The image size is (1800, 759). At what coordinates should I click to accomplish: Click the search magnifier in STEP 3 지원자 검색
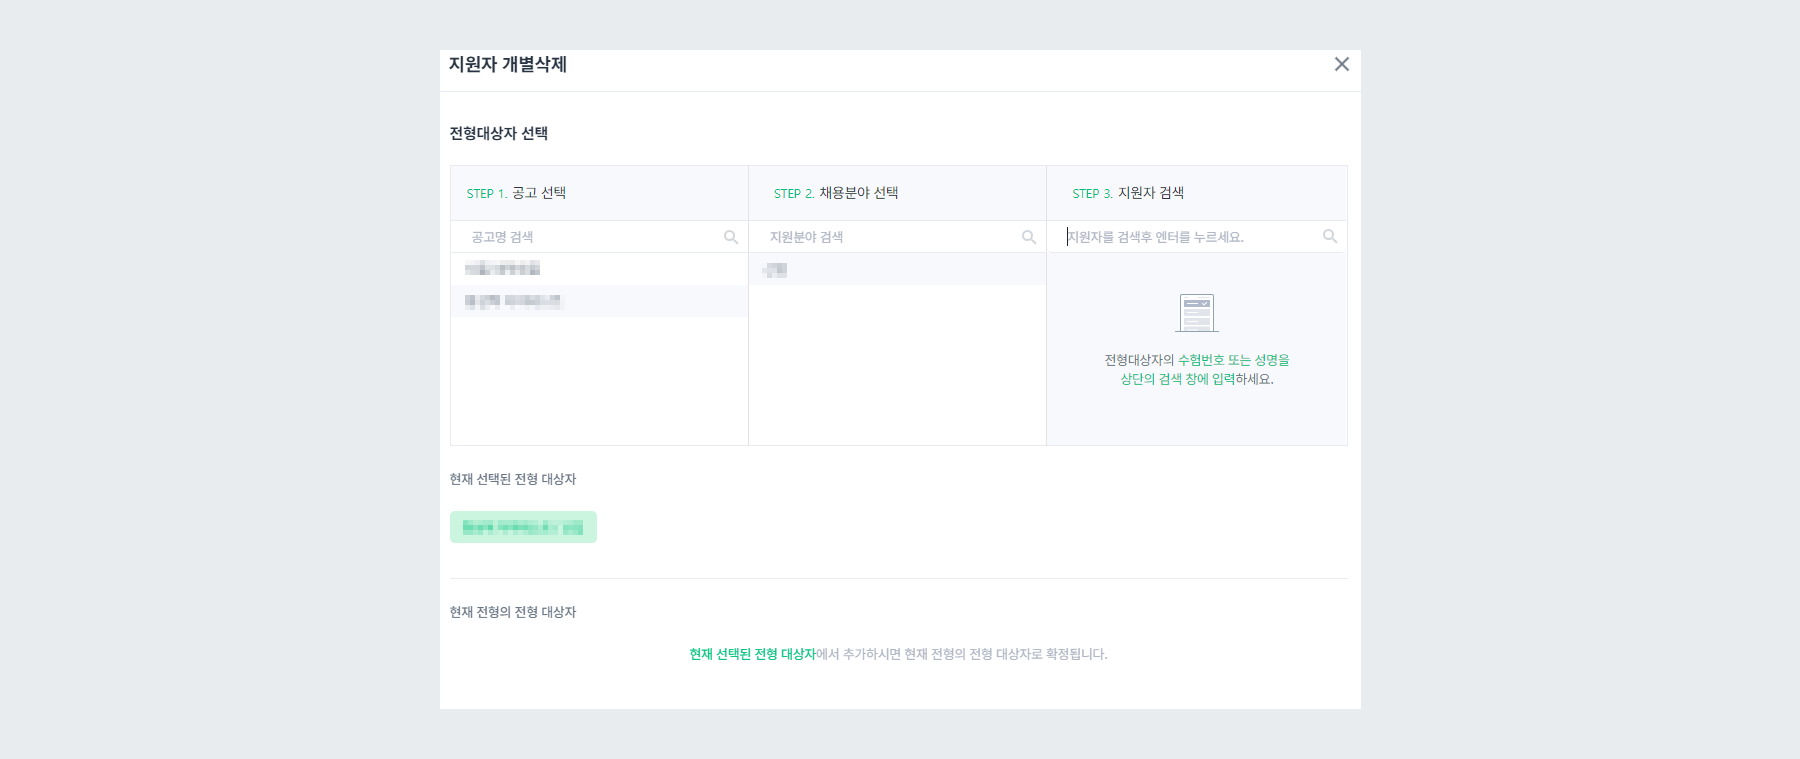click(x=1330, y=236)
